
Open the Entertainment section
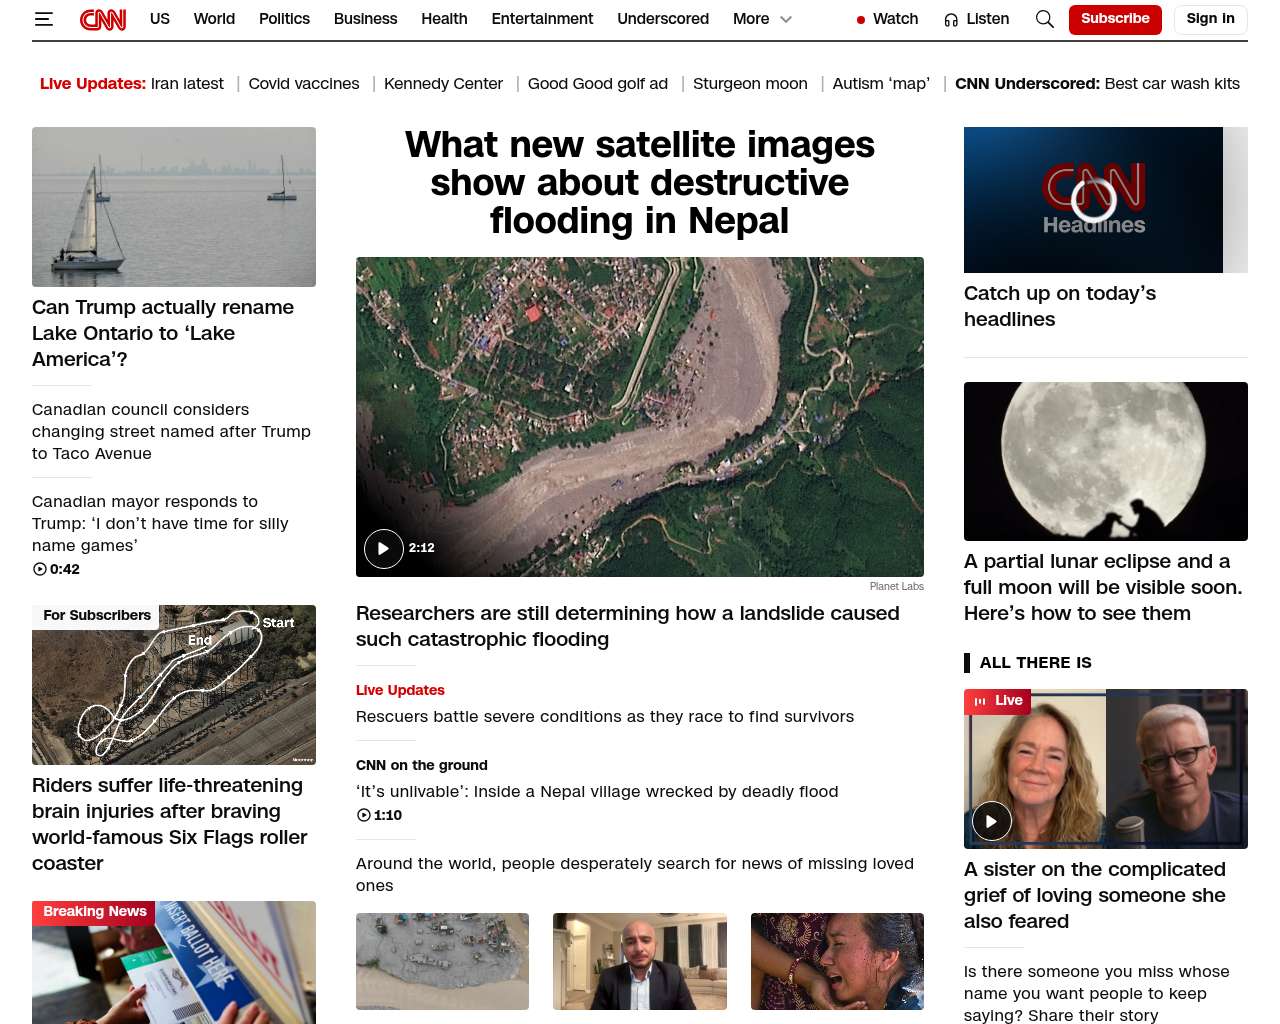pyautogui.click(x=542, y=19)
